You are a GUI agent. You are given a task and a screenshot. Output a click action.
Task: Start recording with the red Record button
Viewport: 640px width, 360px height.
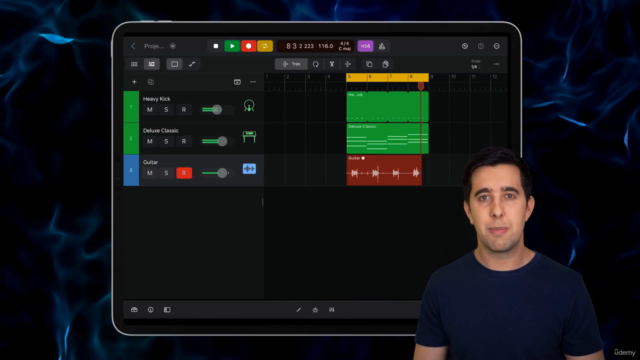(x=249, y=46)
